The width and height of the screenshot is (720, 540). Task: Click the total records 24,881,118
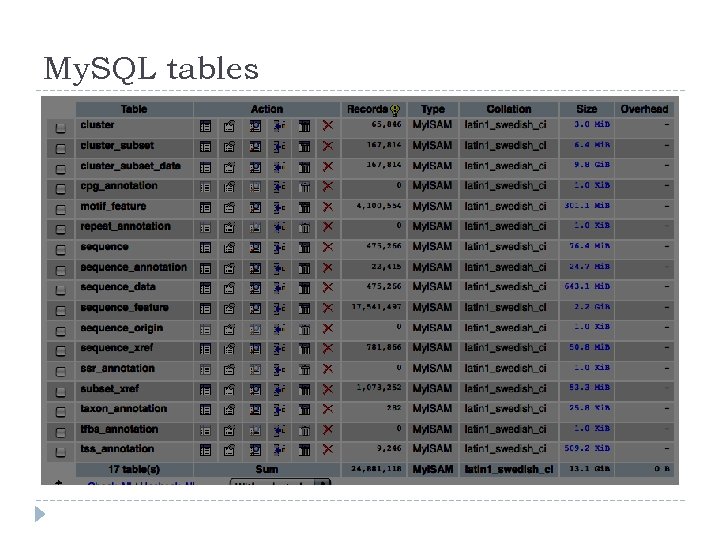click(377, 469)
